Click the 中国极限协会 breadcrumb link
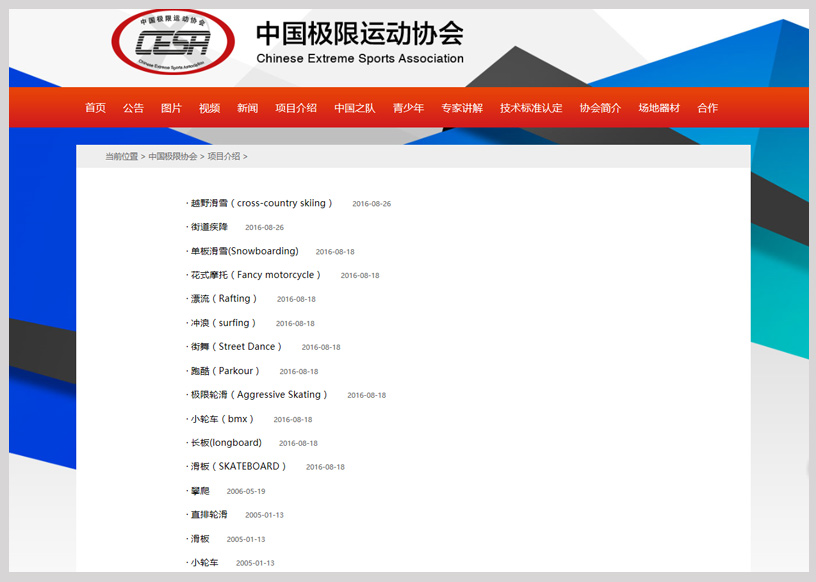This screenshot has width=816, height=582. click(x=171, y=156)
